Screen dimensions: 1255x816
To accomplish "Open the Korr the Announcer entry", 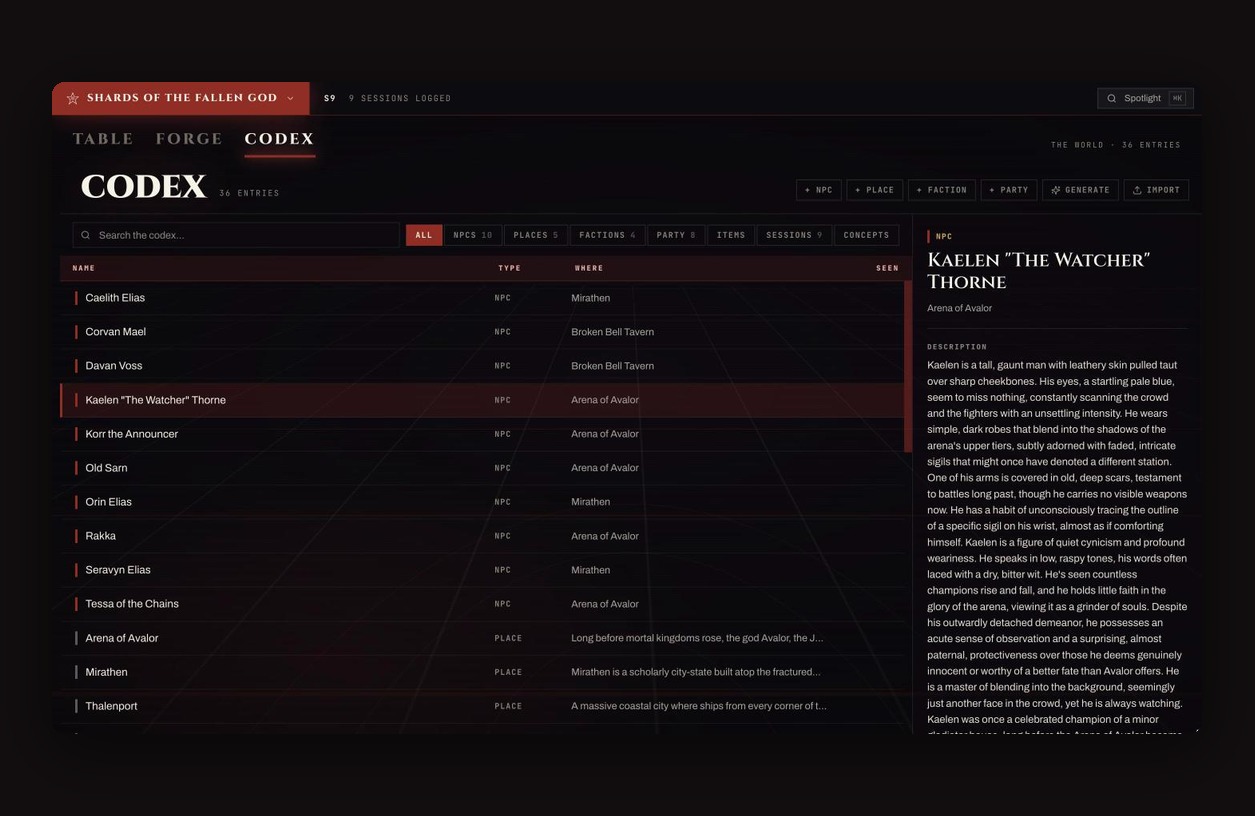I will [x=482, y=434].
